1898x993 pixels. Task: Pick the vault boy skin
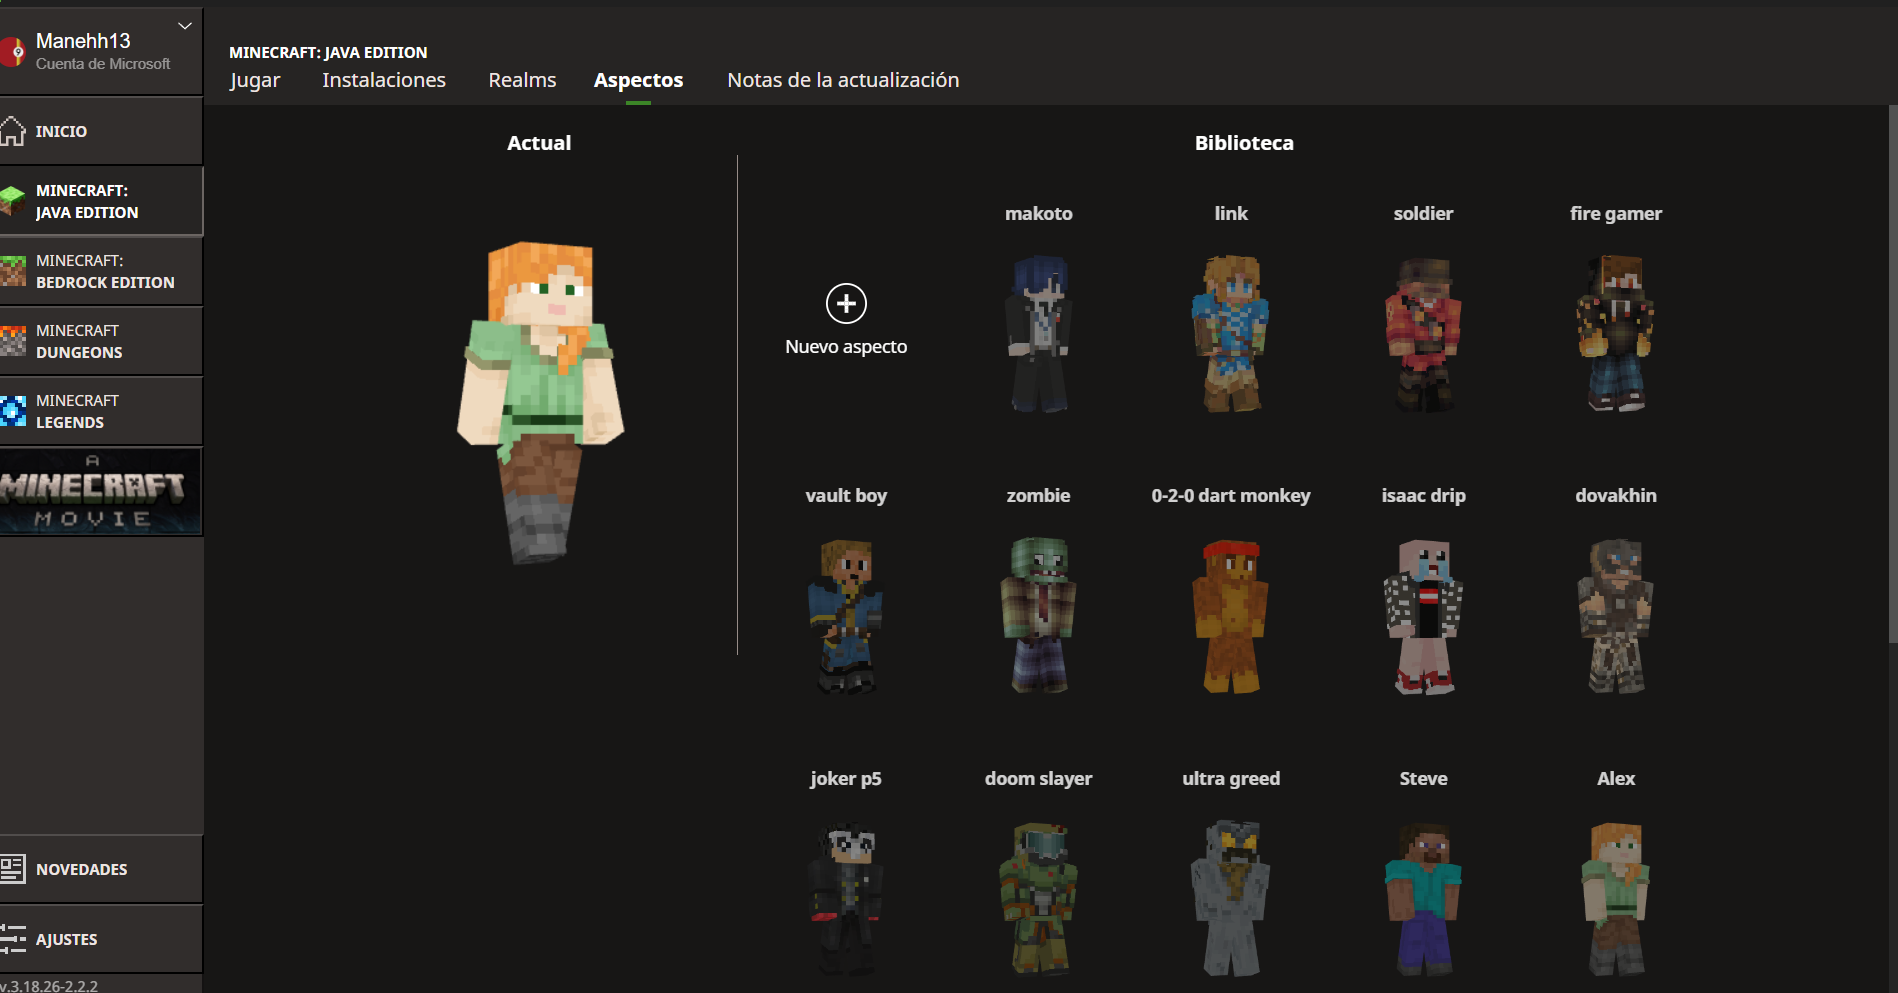coord(846,616)
